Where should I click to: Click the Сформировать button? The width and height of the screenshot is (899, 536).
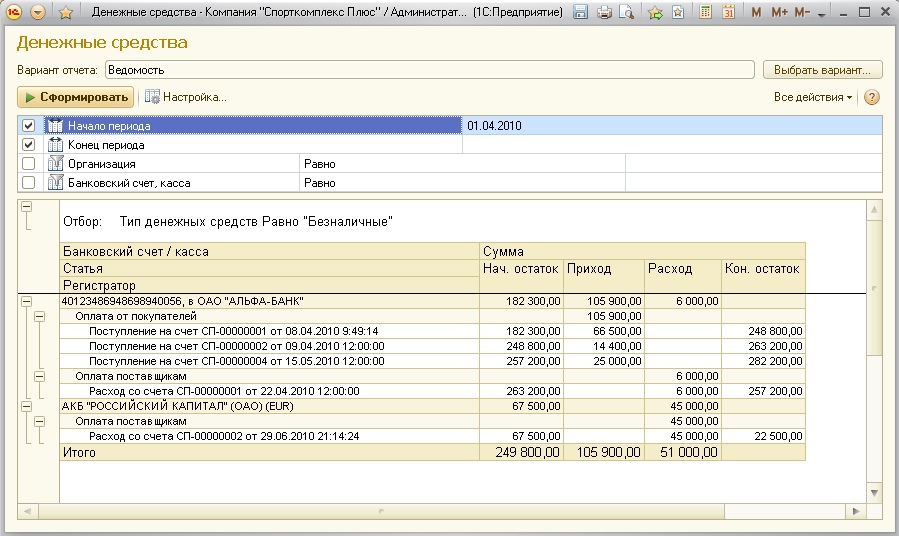[x=75, y=98]
